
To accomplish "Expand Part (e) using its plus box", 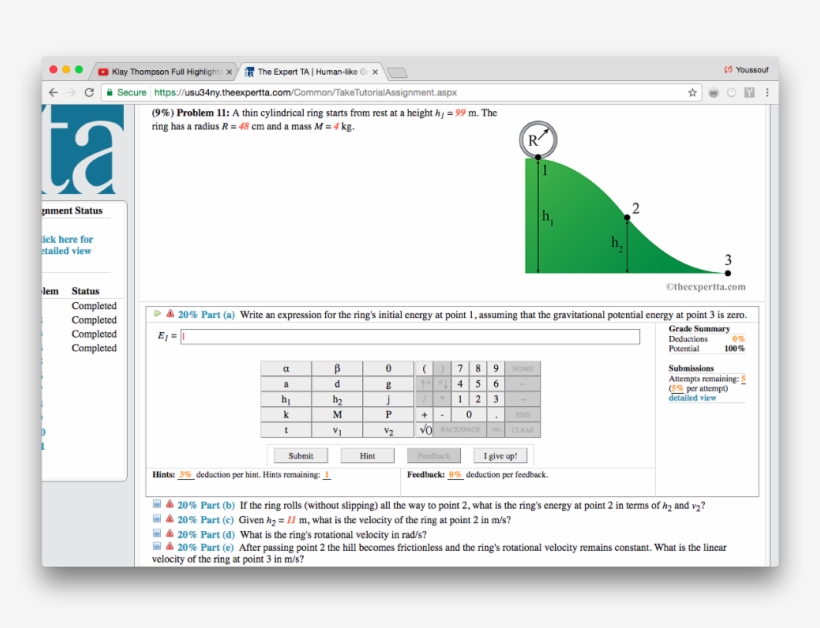I will click(157, 548).
